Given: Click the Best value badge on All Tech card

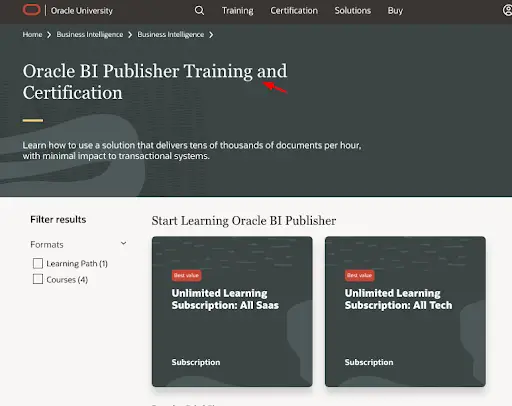Looking at the screenshot, I should [359, 275].
